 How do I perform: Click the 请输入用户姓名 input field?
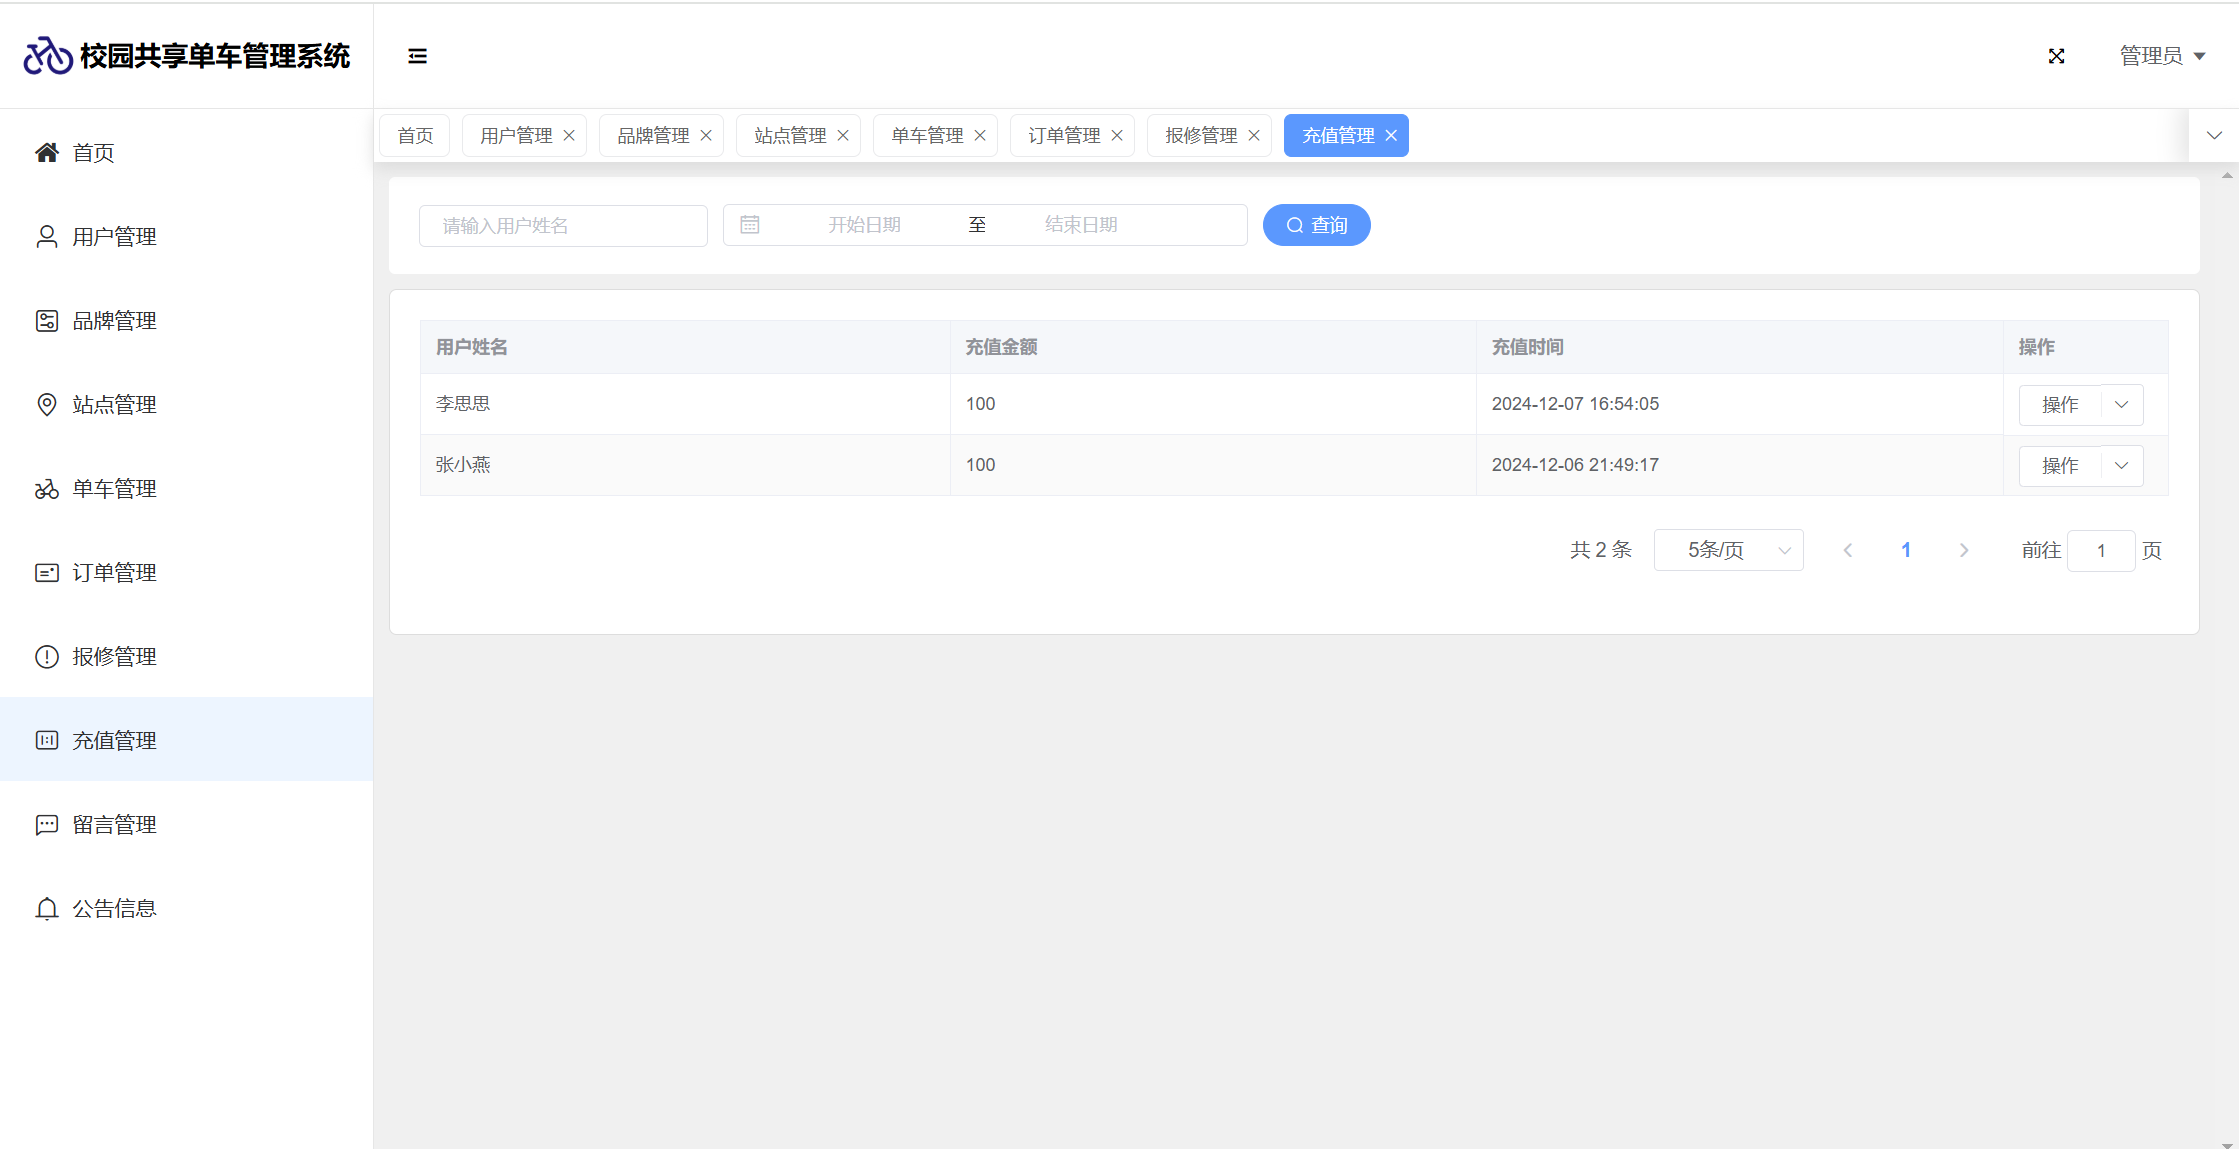563,226
